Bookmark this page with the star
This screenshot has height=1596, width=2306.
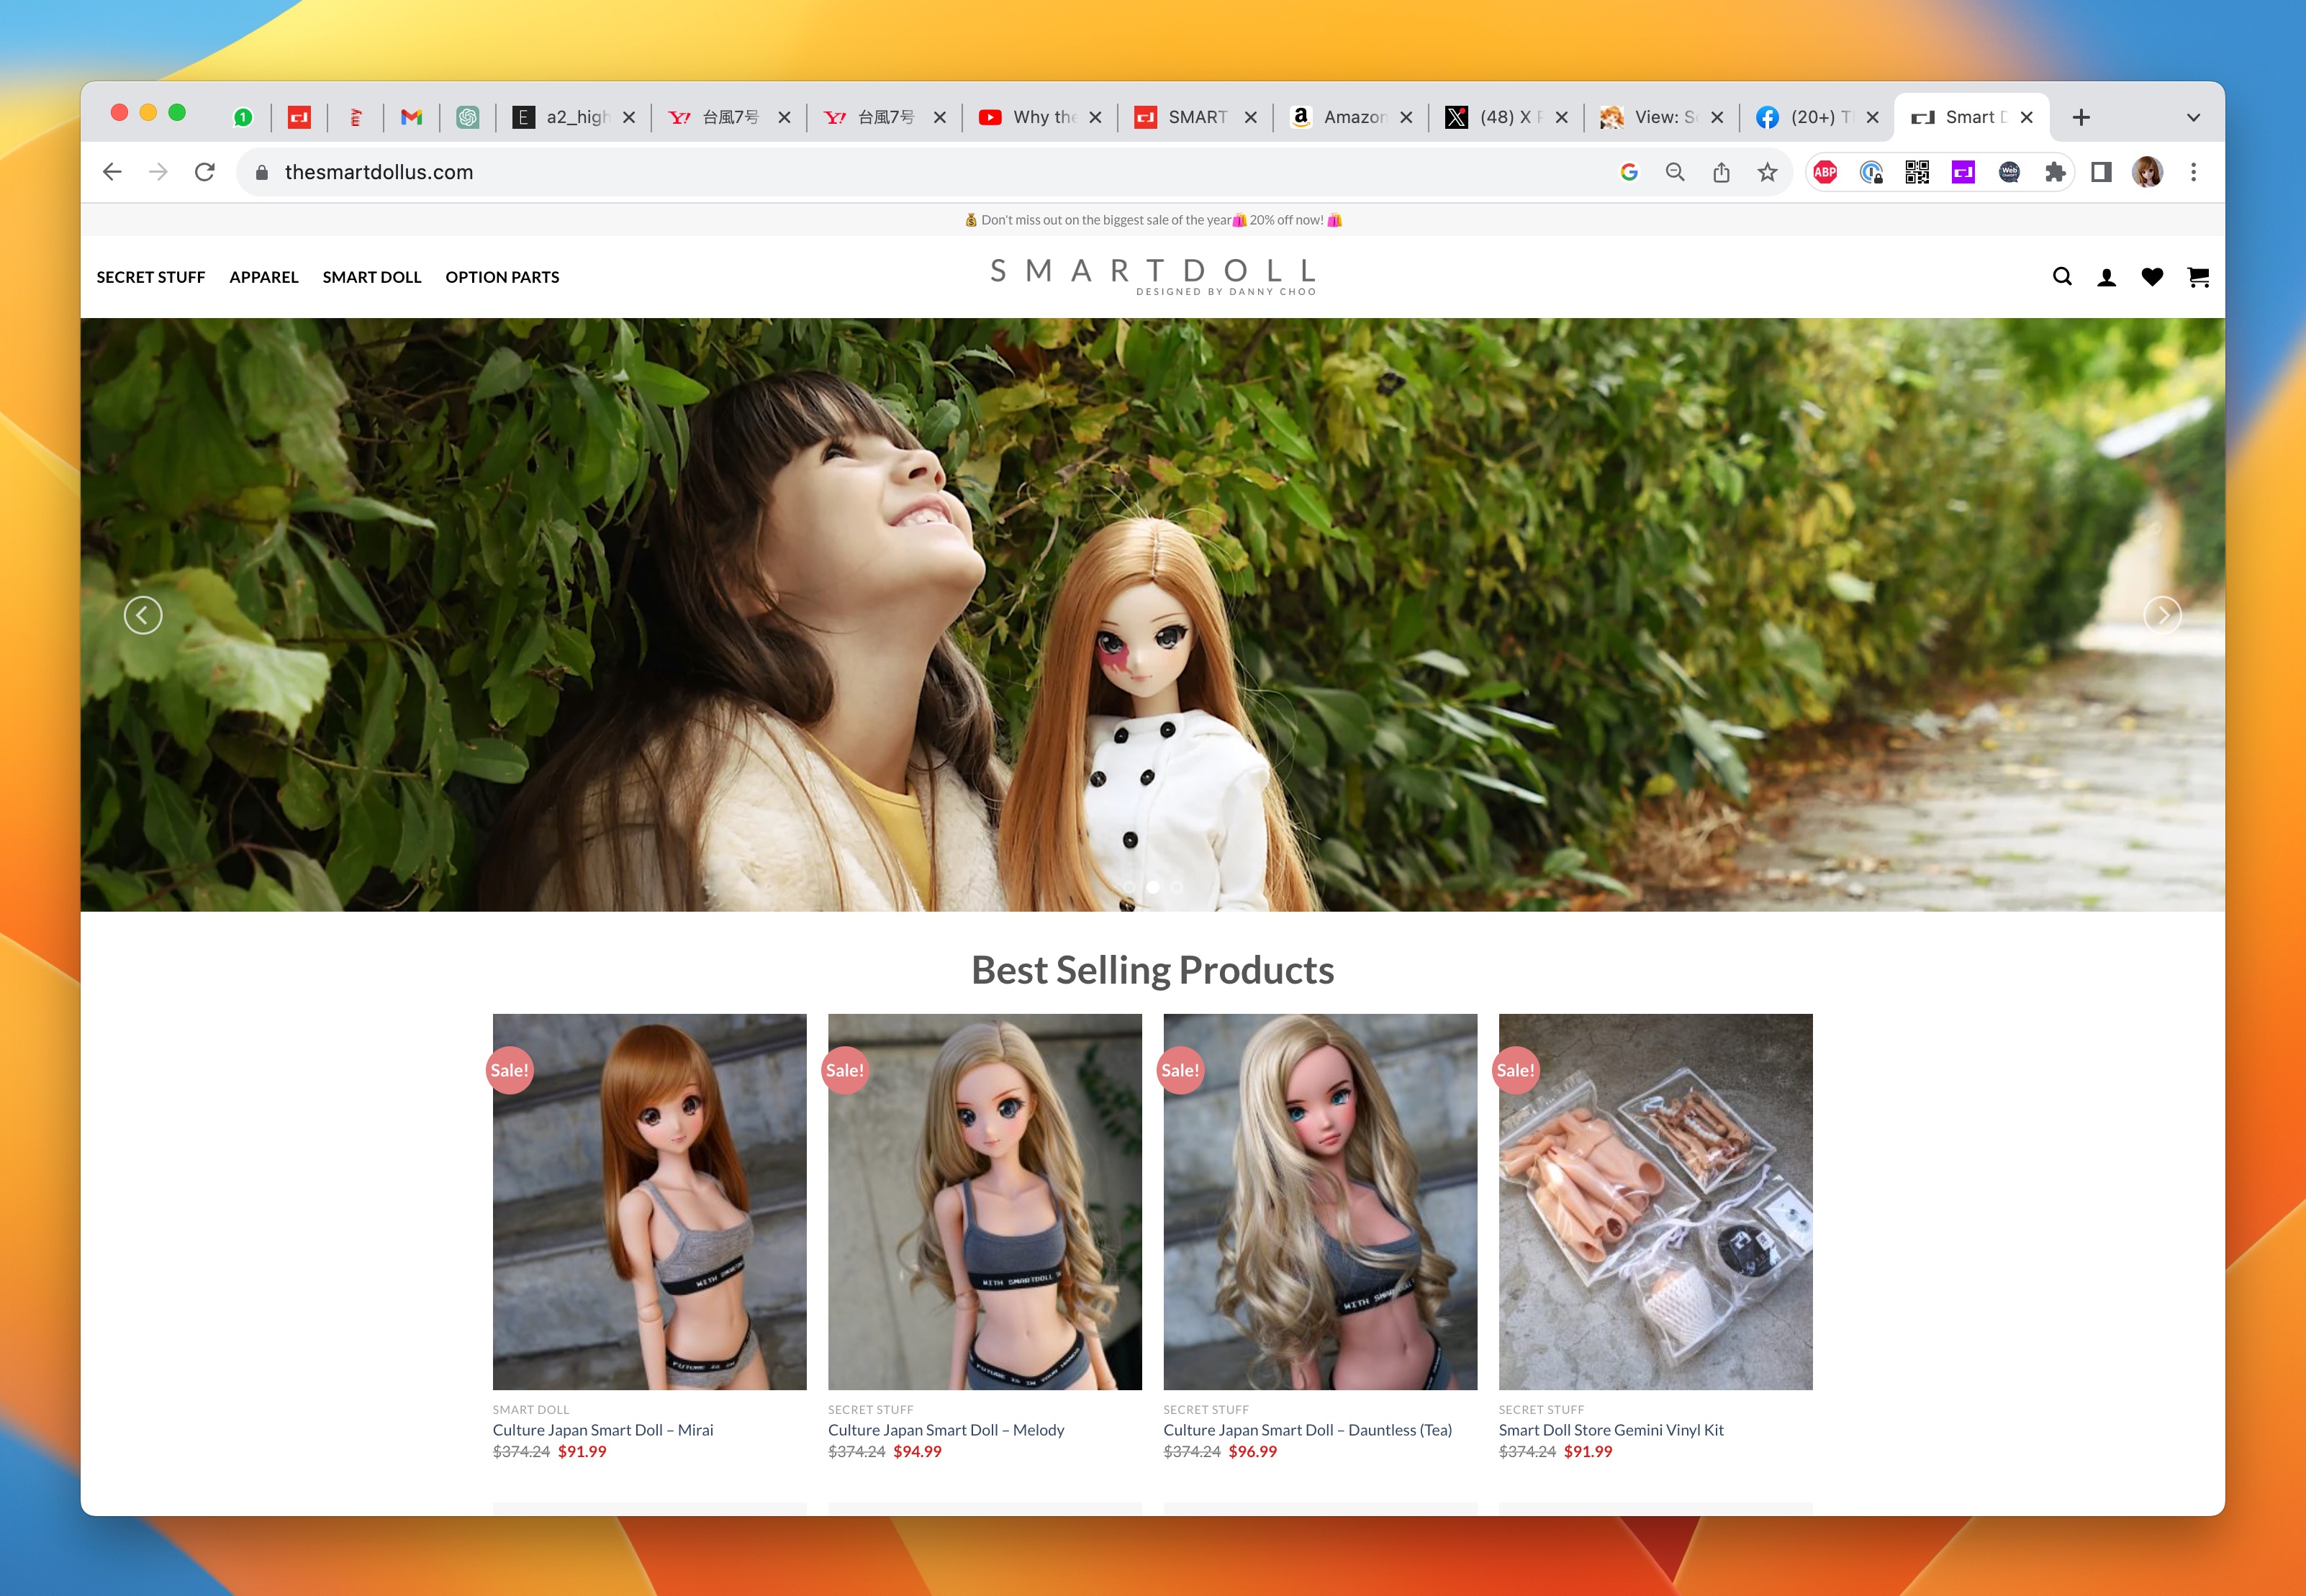(x=1767, y=172)
